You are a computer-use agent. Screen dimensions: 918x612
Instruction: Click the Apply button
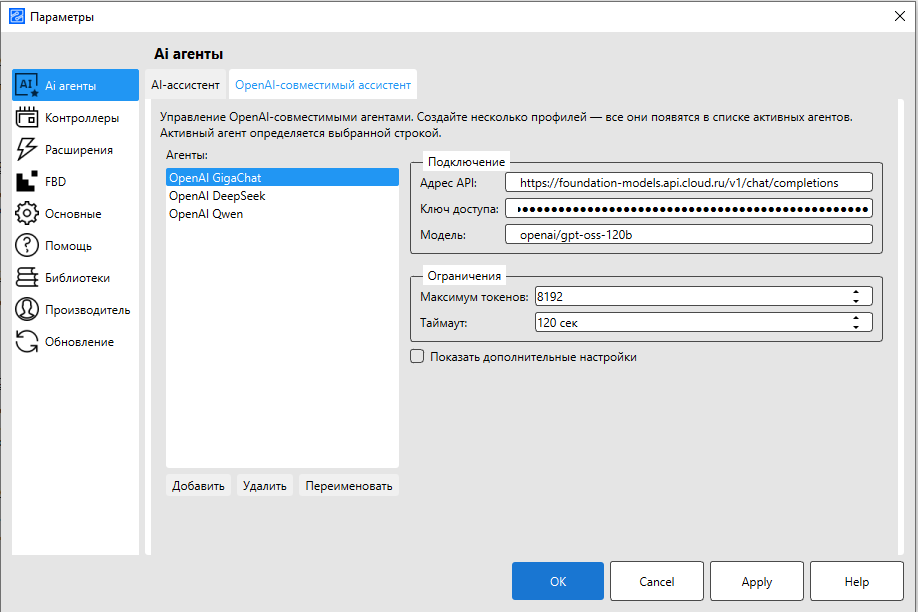click(x=757, y=581)
